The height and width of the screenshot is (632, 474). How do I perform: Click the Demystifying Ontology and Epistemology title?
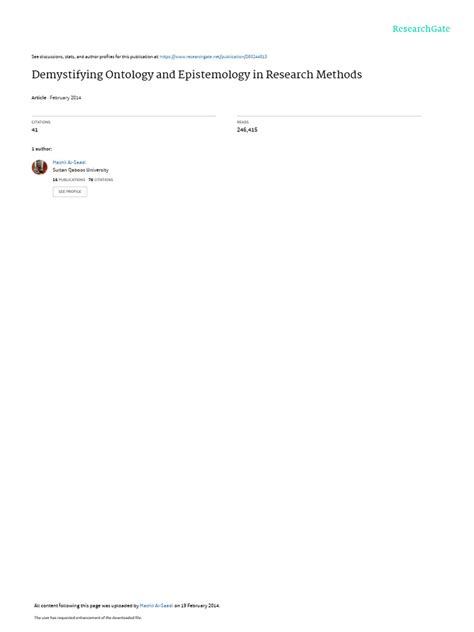tap(197, 75)
